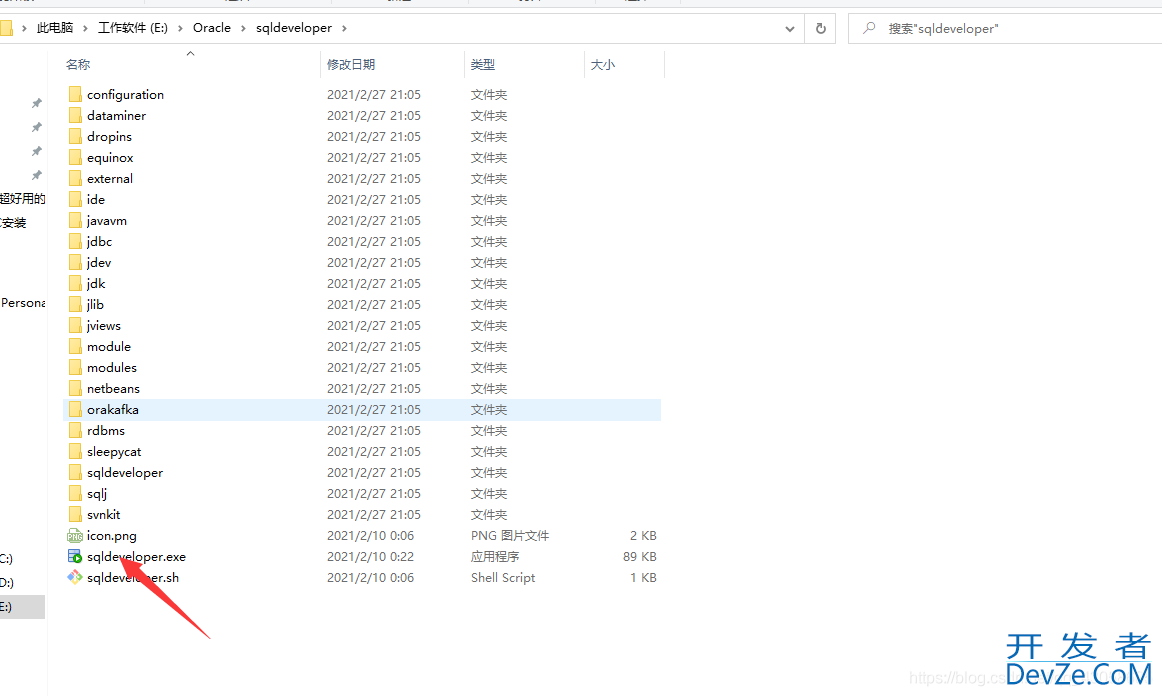
Task: Click the sqldeveloper.exe application icon
Action: (x=74, y=556)
